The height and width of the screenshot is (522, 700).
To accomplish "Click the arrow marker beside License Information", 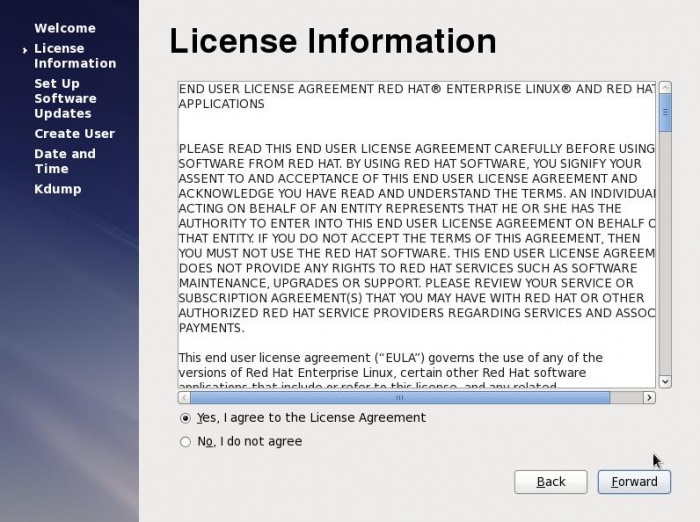I will [x=25, y=50].
